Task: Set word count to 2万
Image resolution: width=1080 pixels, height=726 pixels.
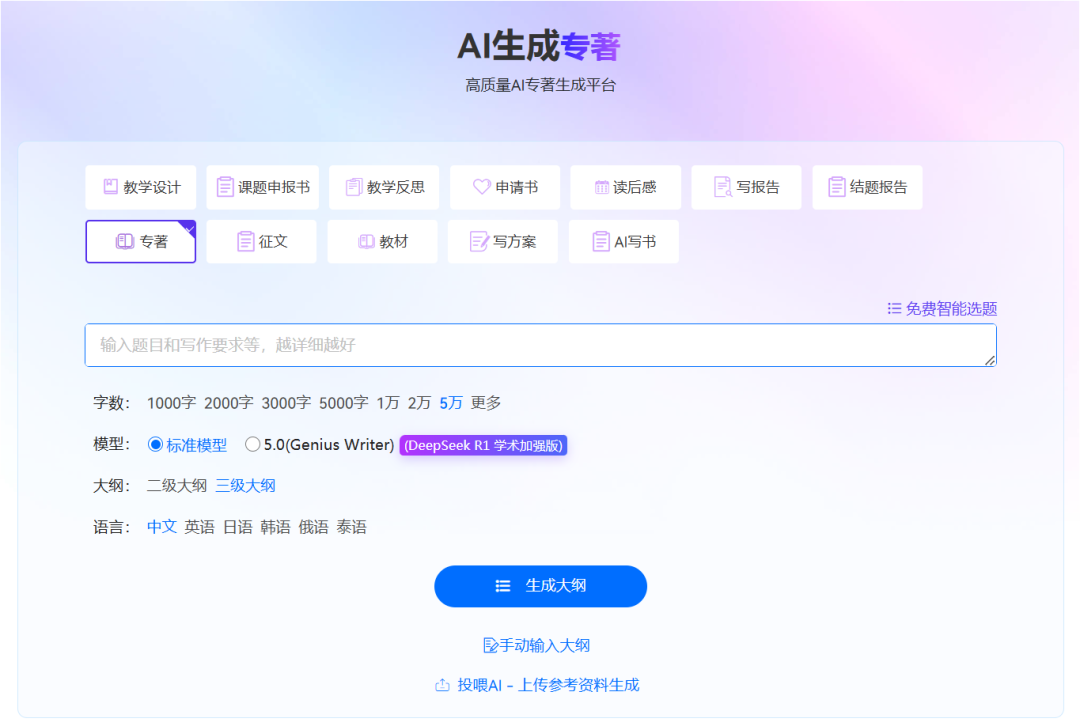Action: 419,403
